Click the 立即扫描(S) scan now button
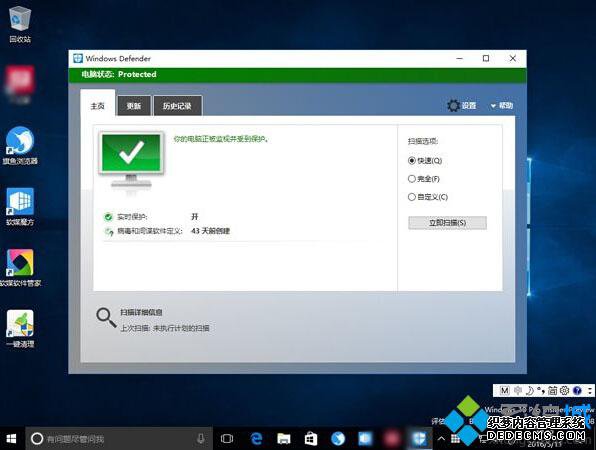Viewport: 596px width, 450px height. click(x=447, y=223)
